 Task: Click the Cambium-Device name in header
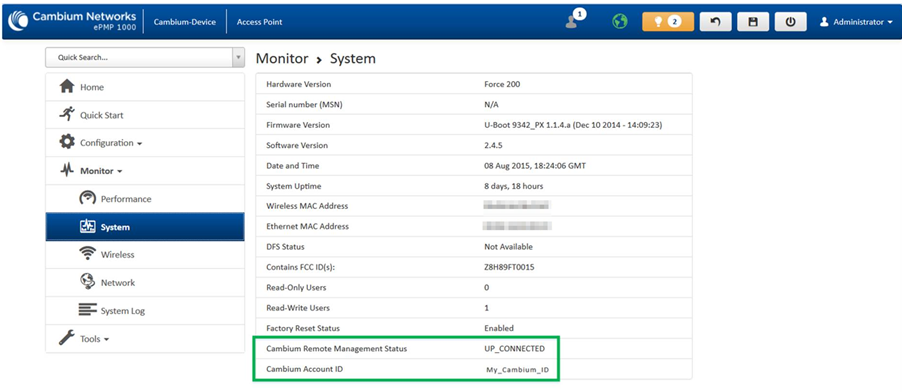(185, 22)
